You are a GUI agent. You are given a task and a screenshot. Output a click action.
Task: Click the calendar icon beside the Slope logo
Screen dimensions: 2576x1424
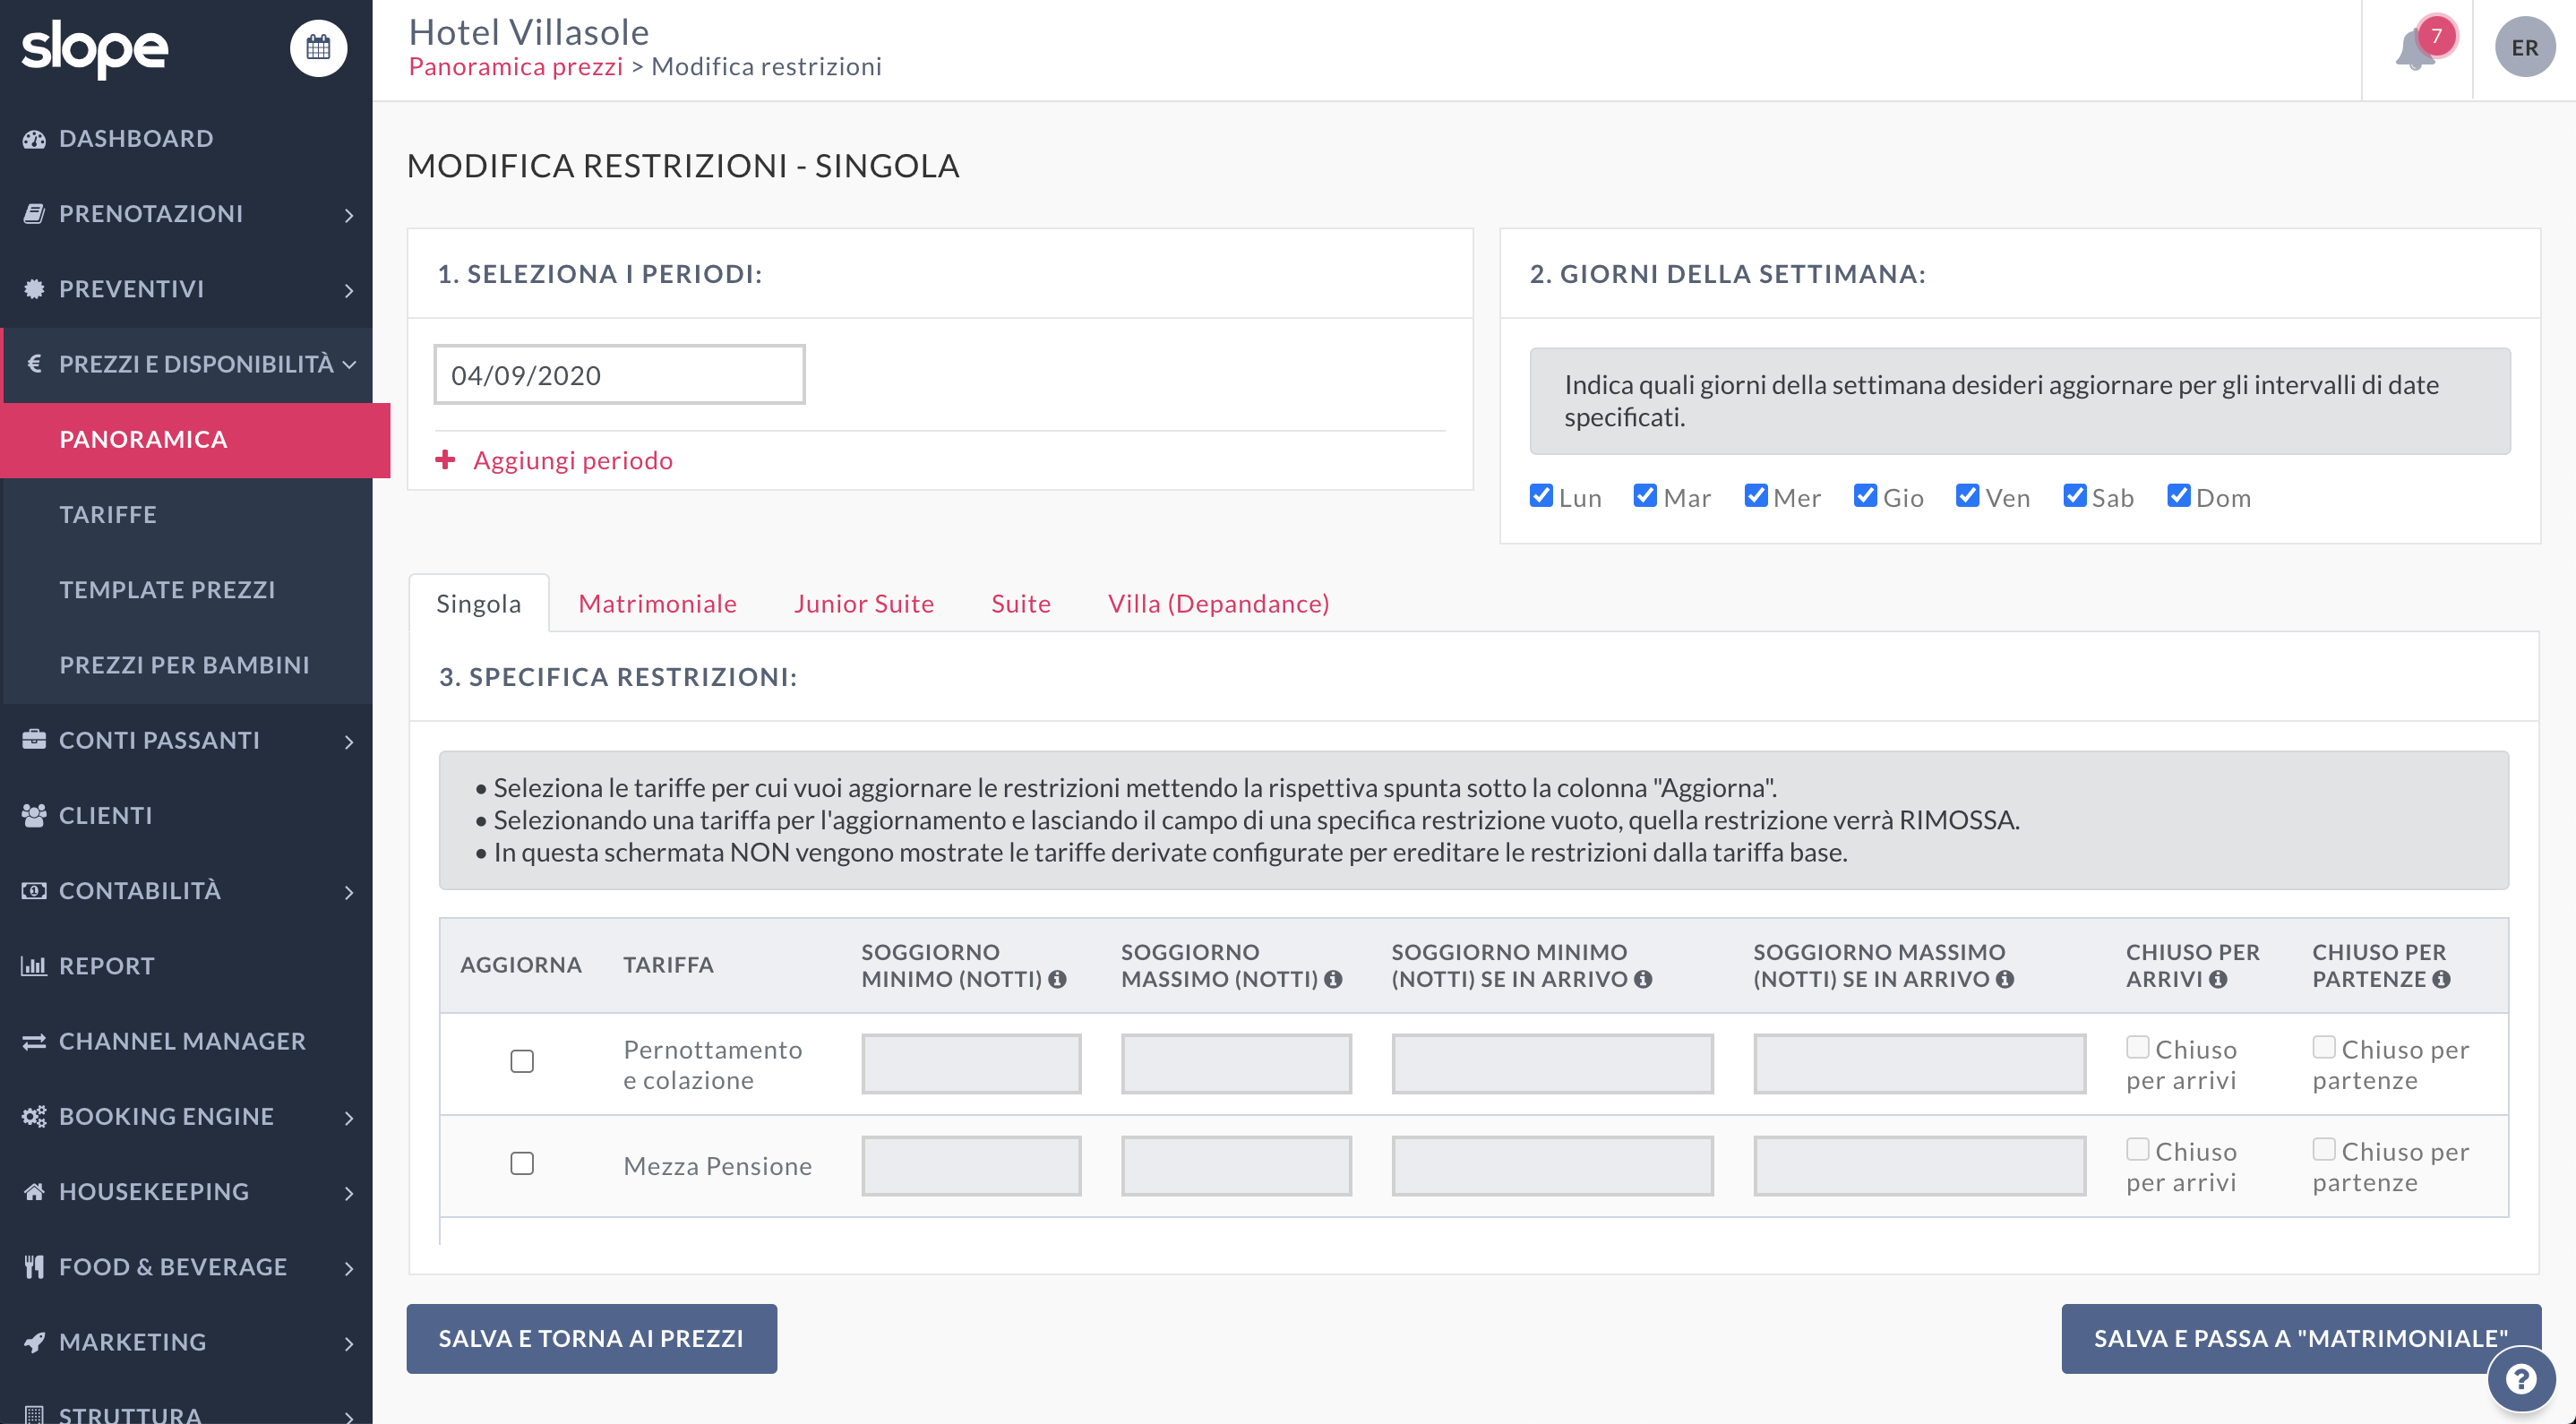tap(318, 47)
